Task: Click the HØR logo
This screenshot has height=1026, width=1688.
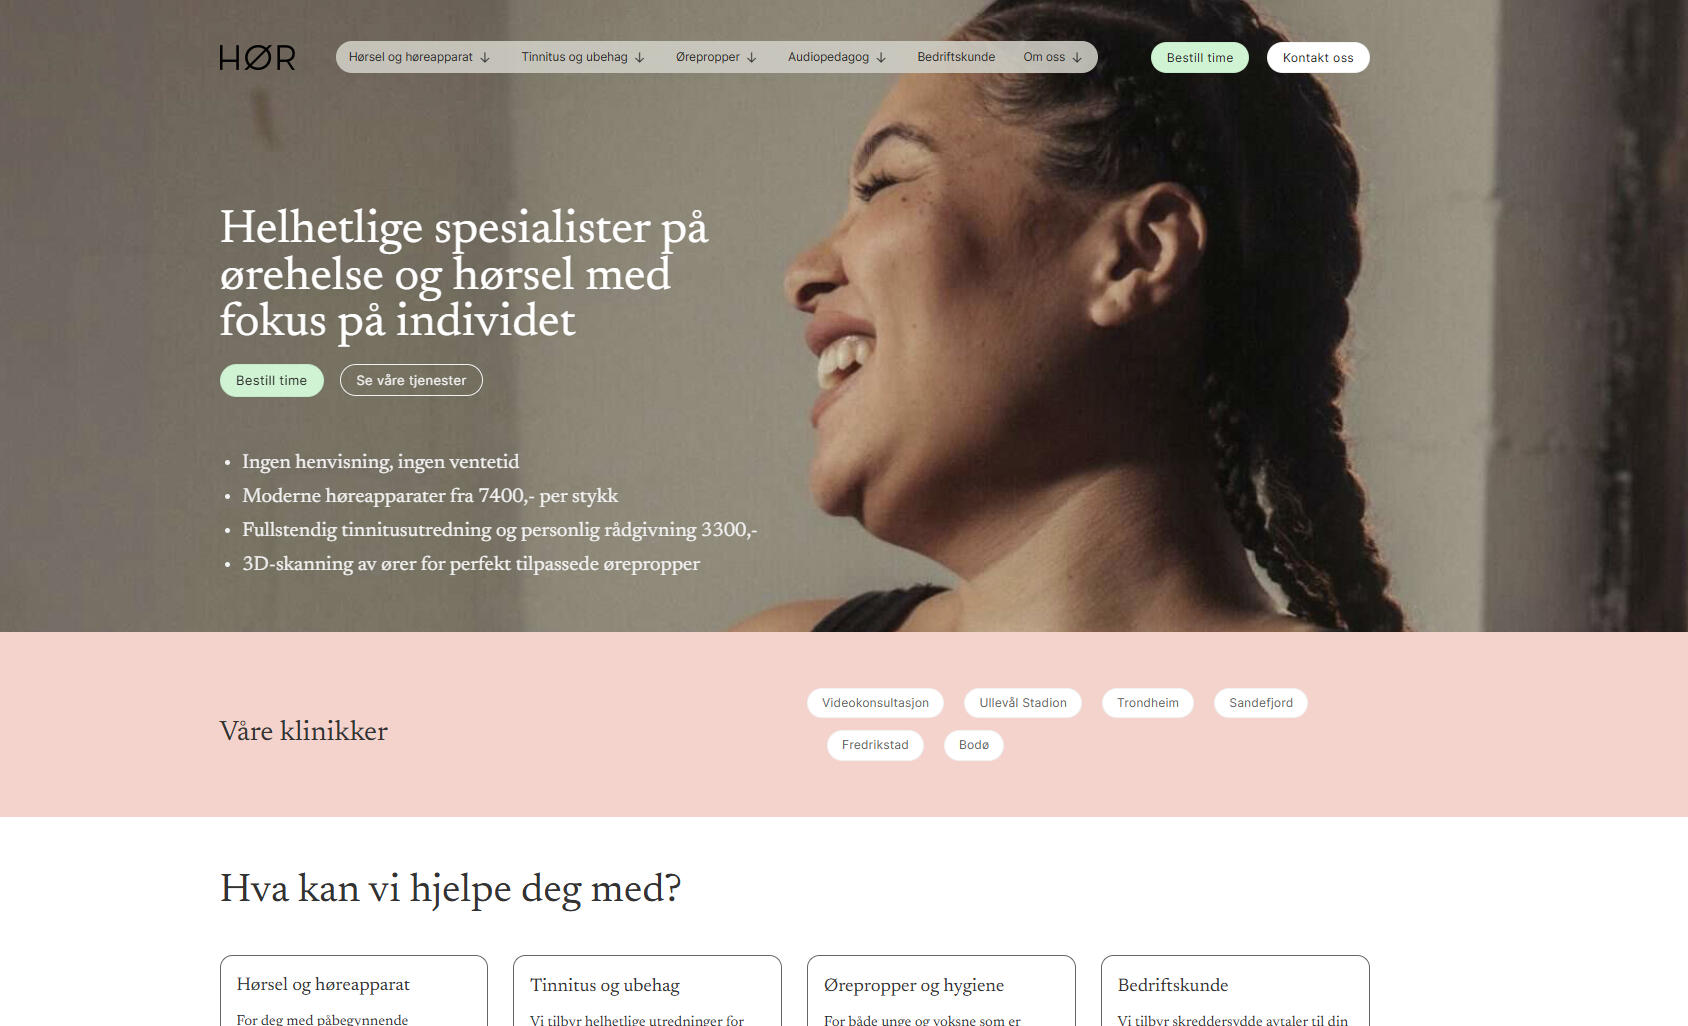Action: (257, 57)
